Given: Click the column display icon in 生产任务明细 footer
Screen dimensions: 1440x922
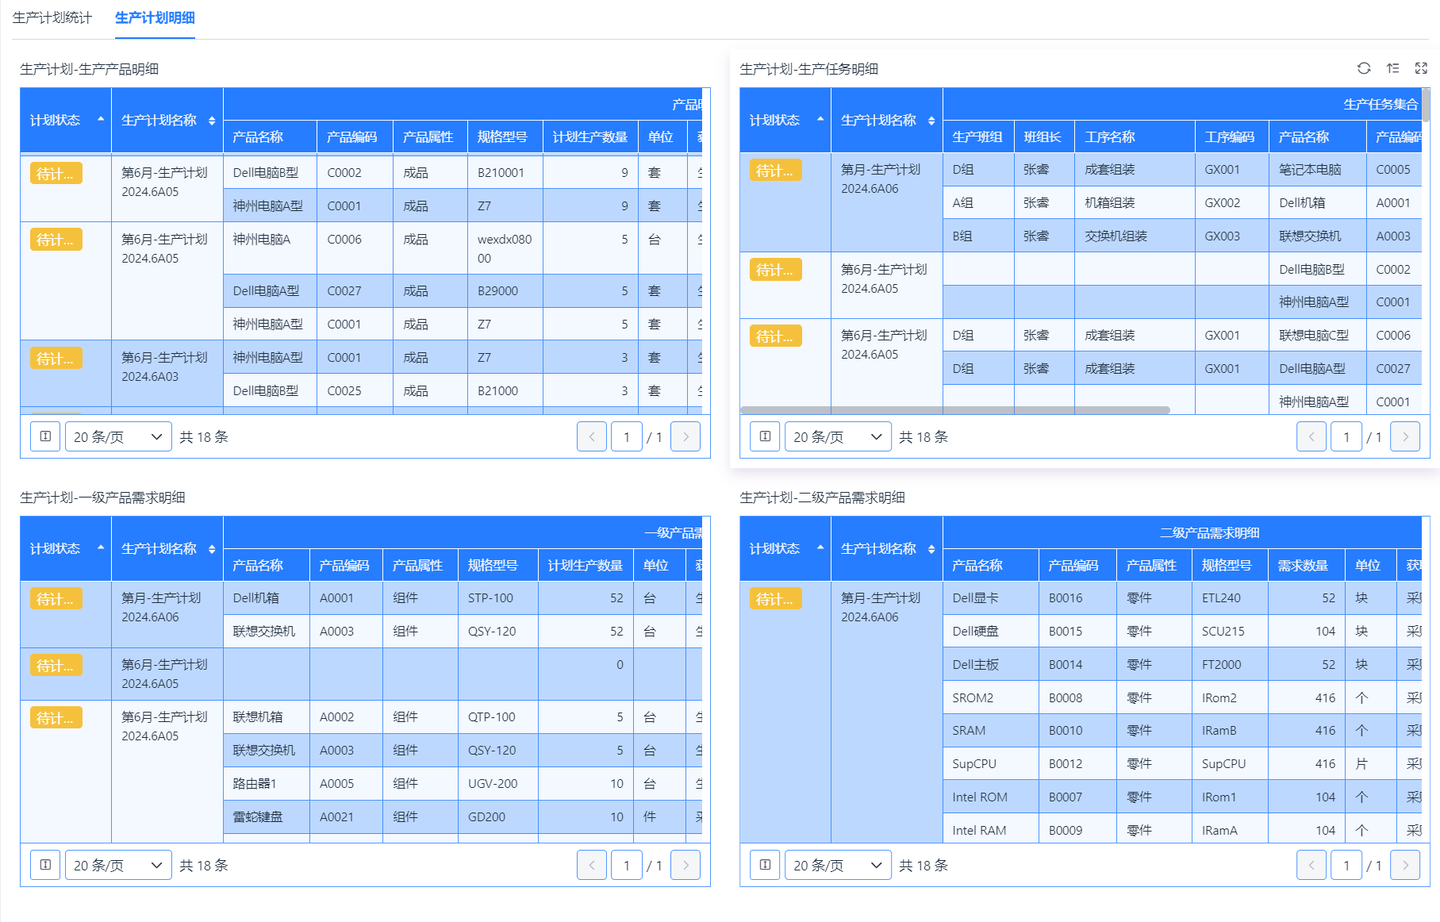Looking at the screenshot, I should 764,436.
